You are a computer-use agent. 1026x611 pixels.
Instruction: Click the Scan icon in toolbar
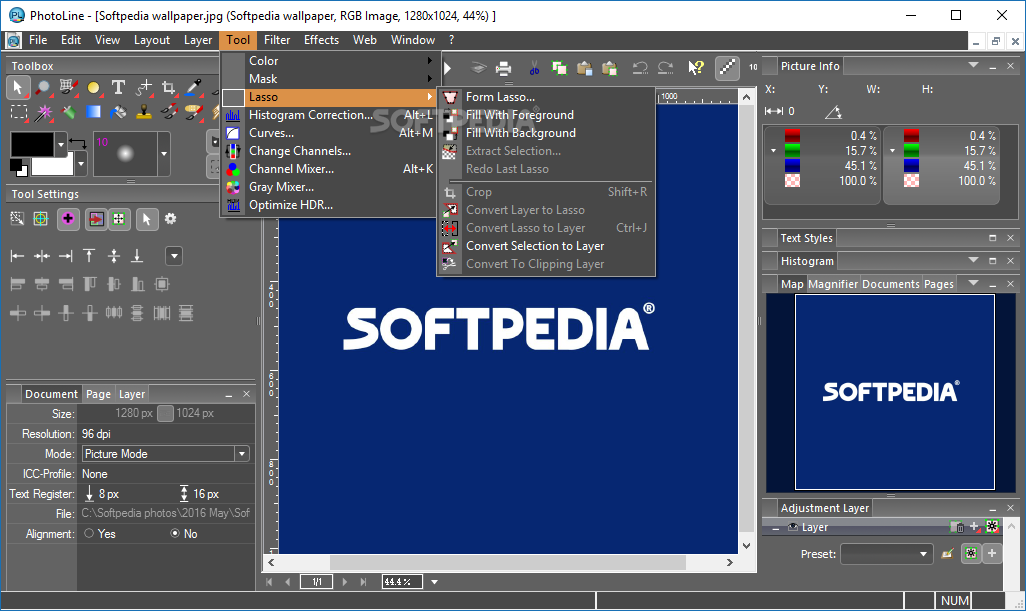click(x=478, y=68)
